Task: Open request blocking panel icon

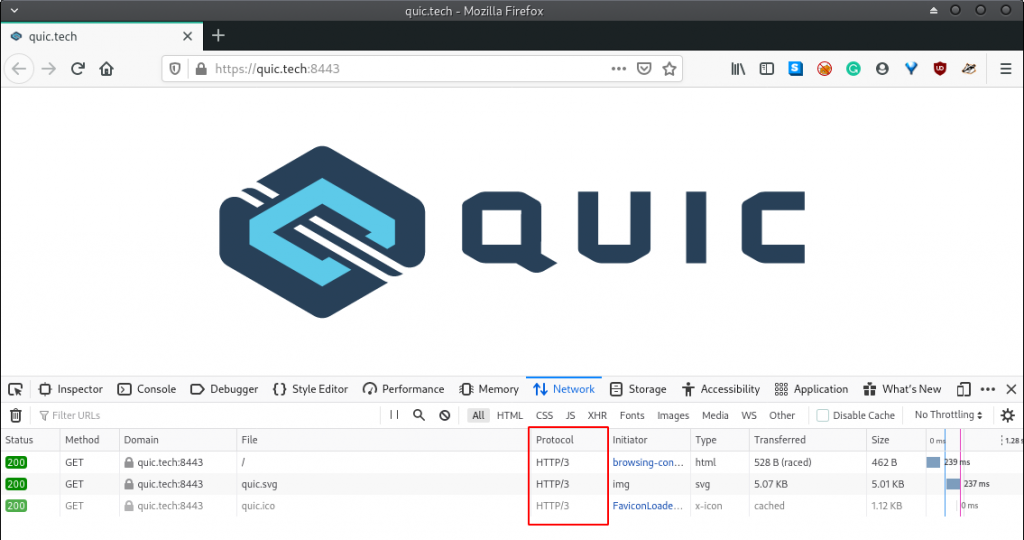Action: pos(445,415)
